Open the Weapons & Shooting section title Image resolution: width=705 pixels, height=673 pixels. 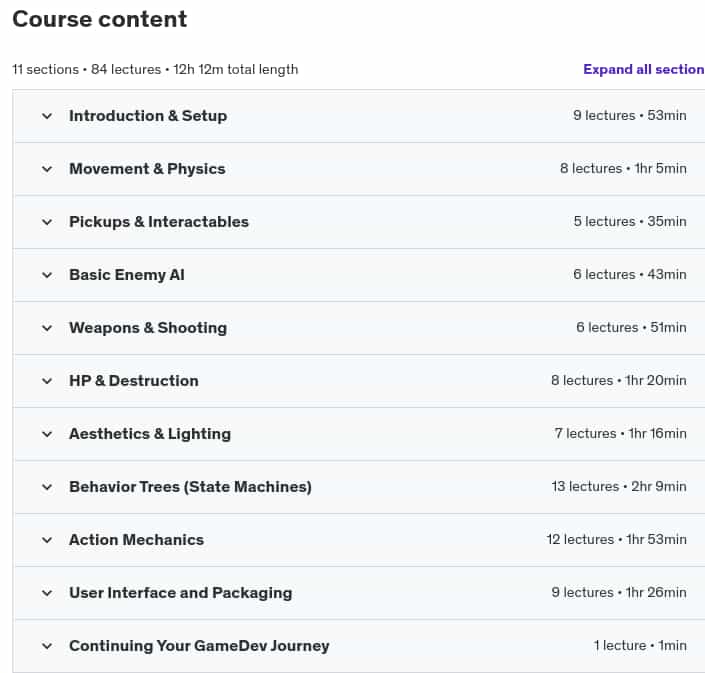pos(148,328)
